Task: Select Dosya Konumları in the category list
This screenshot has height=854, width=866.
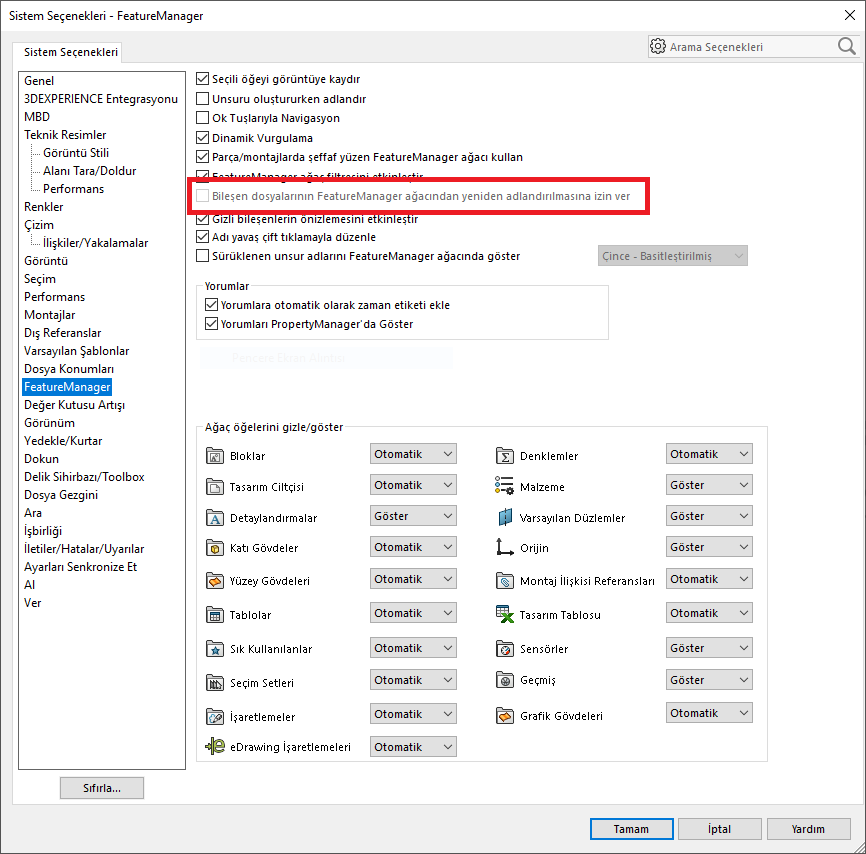Action: coord(67,369)
